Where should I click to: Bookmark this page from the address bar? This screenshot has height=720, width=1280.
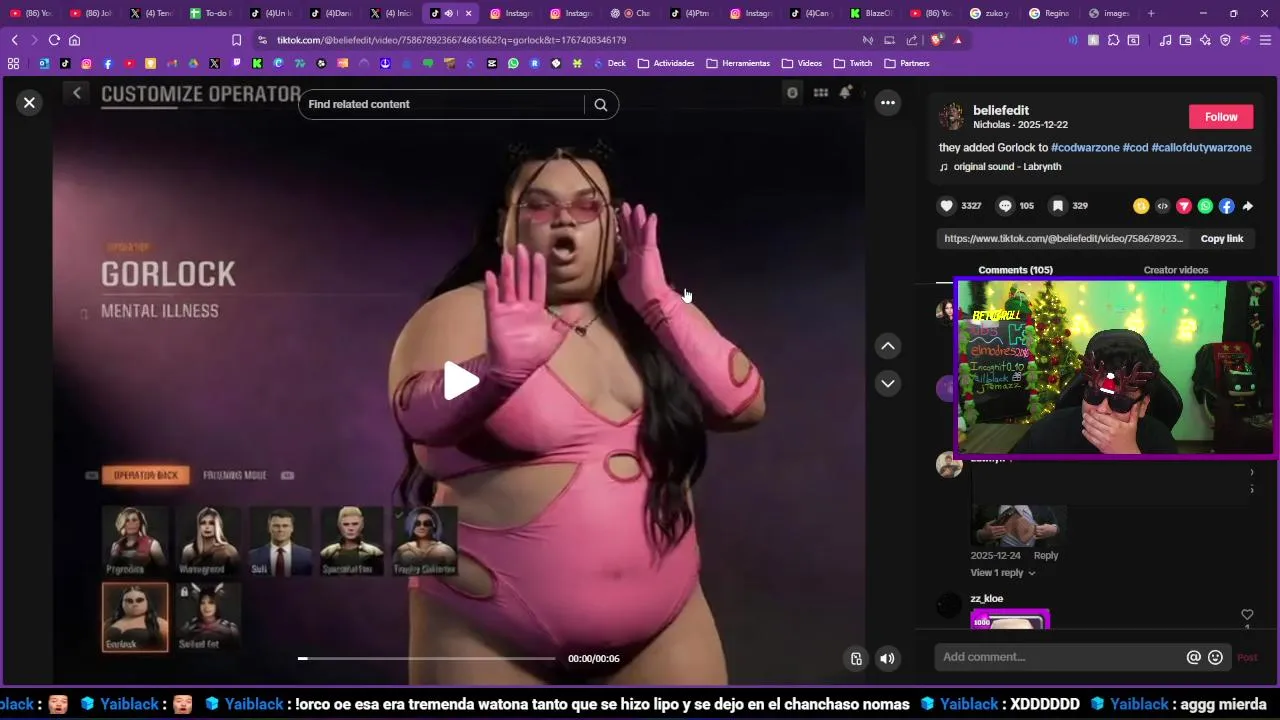236,40
